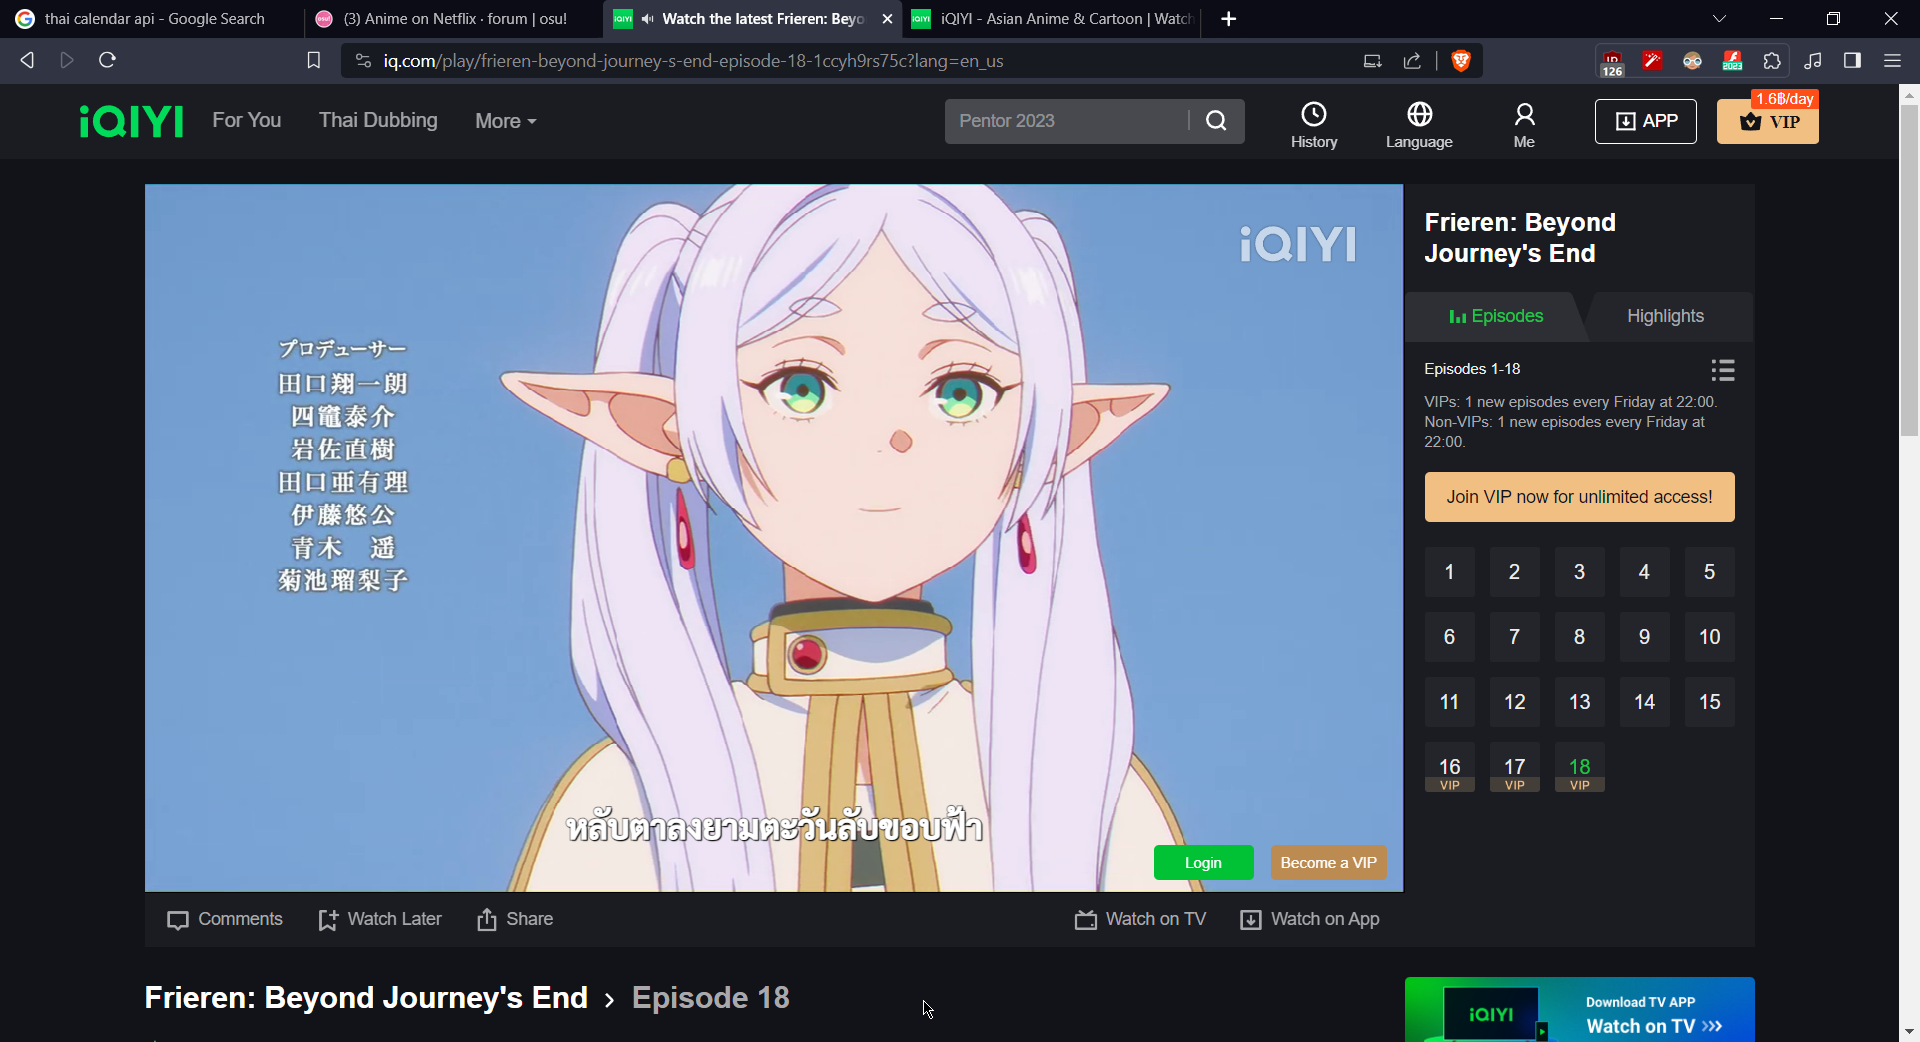Select episode 15

pyautogui.click(x=1709, y=702)
